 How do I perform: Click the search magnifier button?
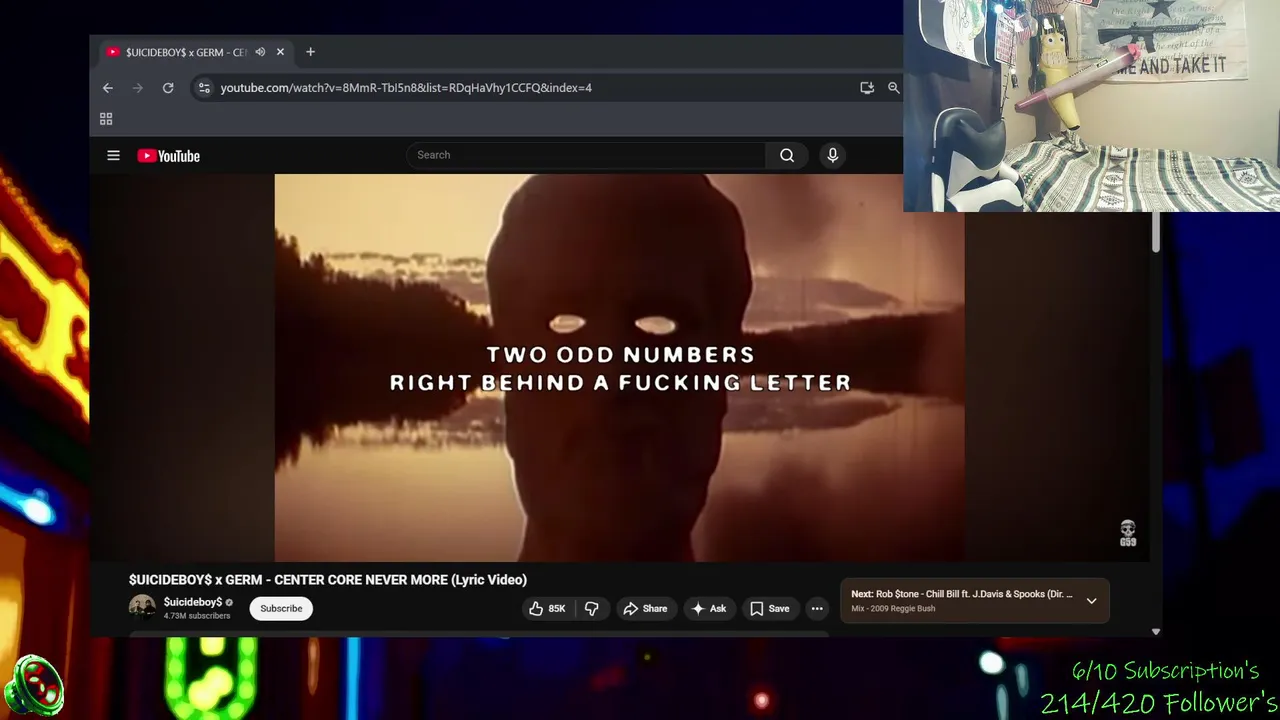pos(787,155)
